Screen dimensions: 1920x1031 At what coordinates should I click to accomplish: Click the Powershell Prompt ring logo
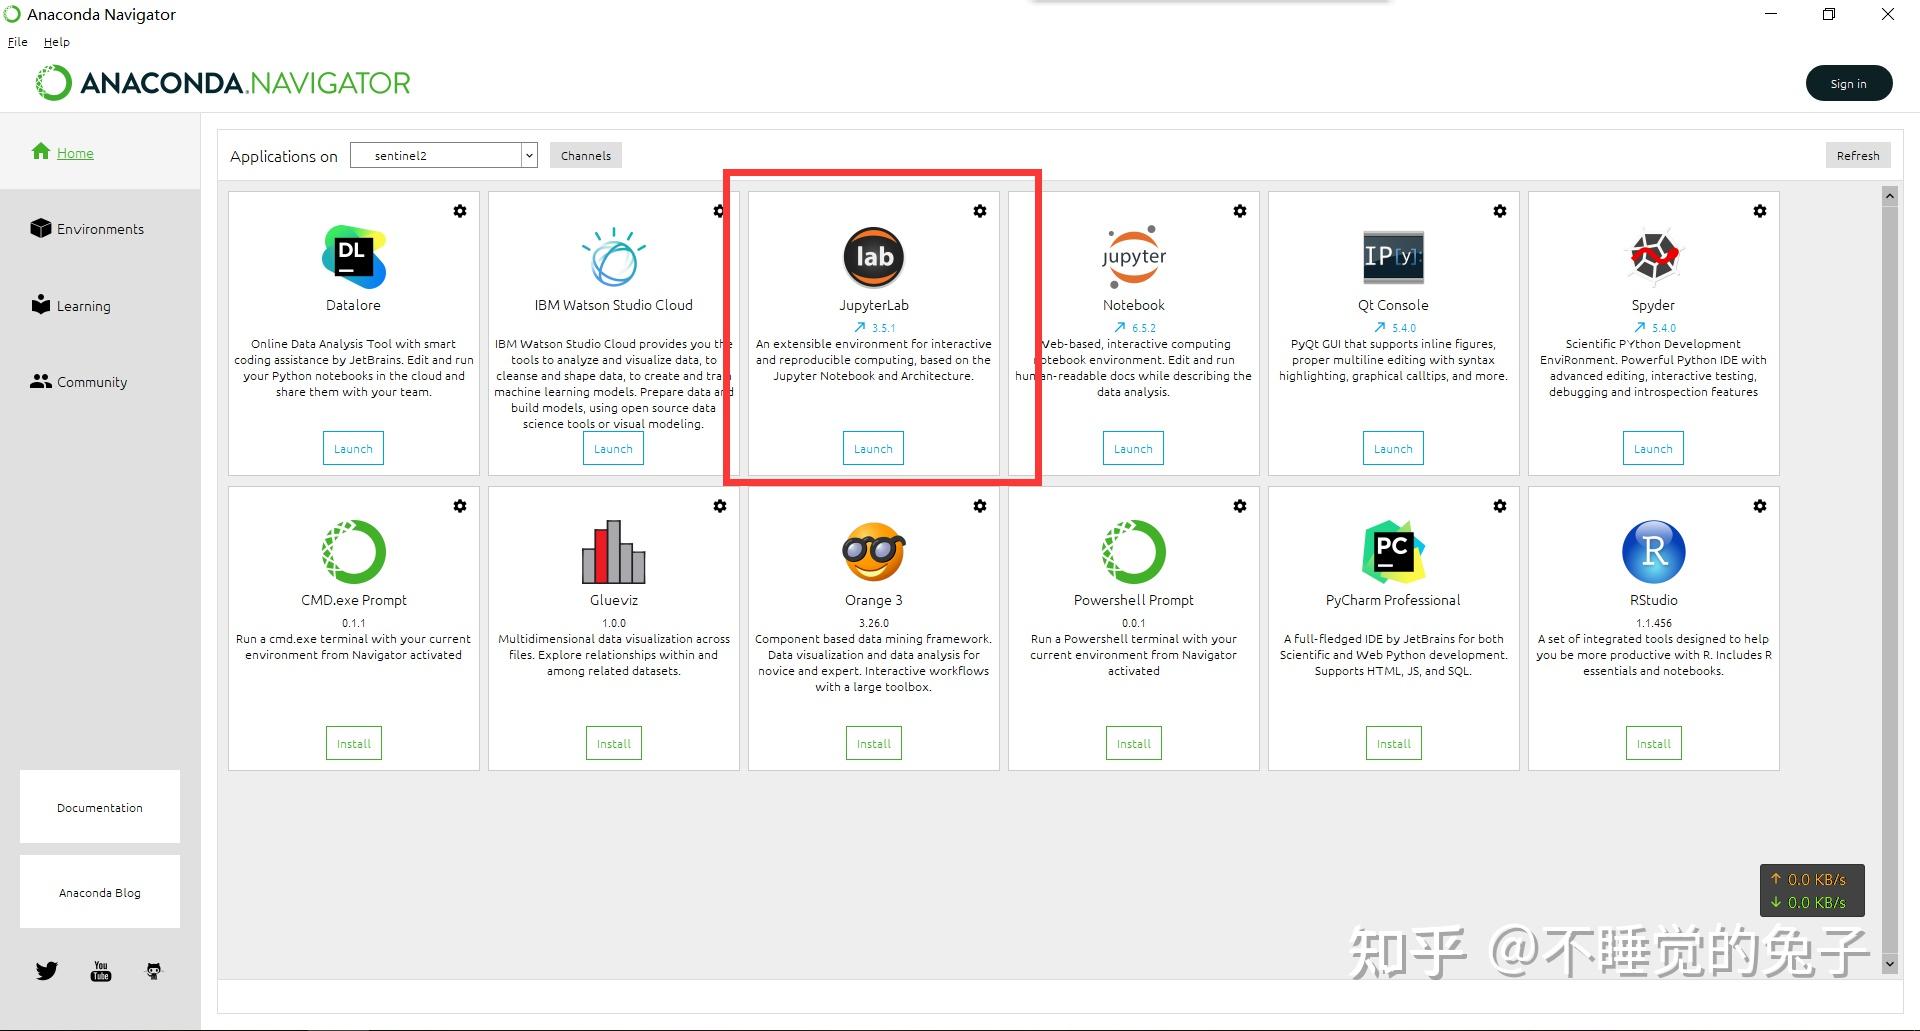pyautogui.click(x=1134, y=552)
